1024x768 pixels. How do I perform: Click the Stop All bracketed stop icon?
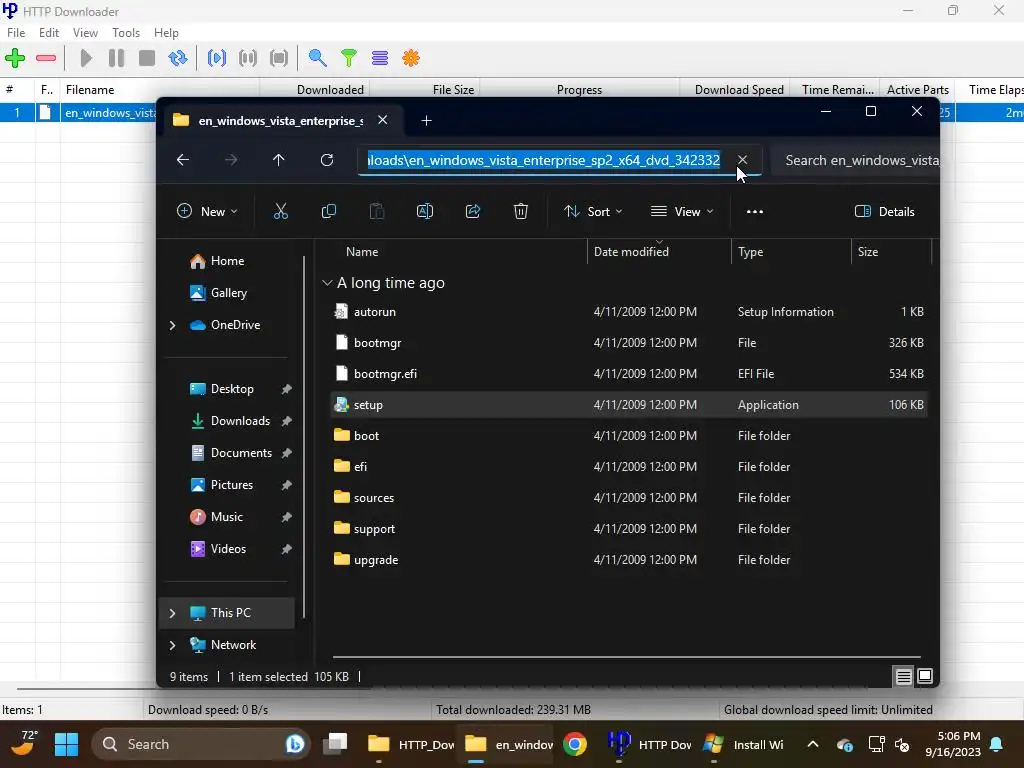click(279, 58)
